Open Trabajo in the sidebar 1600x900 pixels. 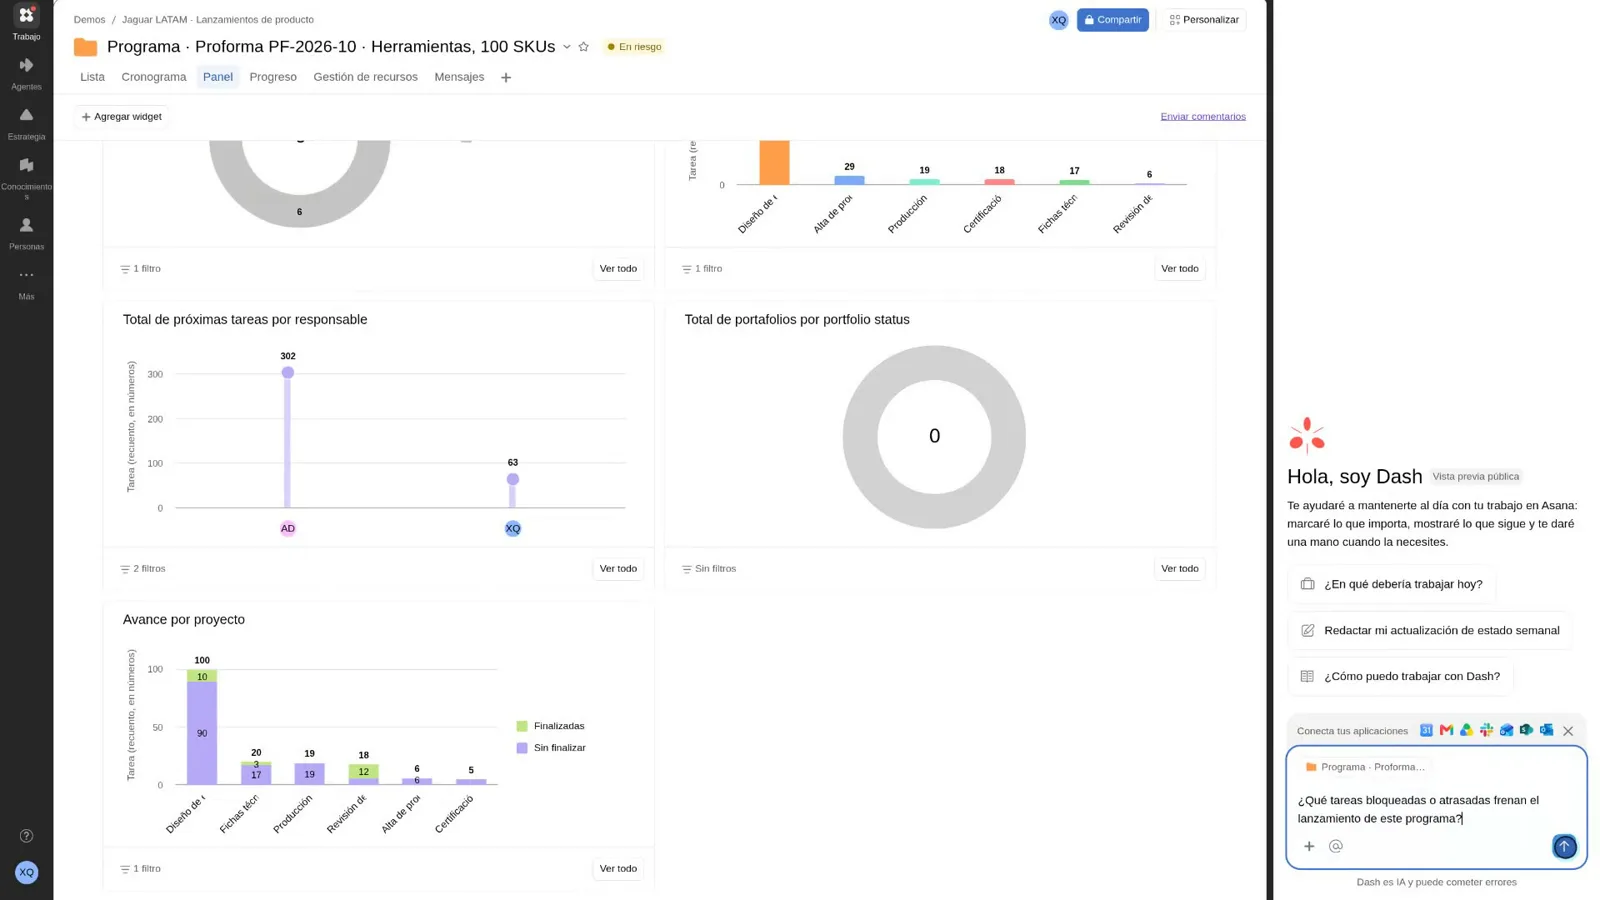click(26, 23)
